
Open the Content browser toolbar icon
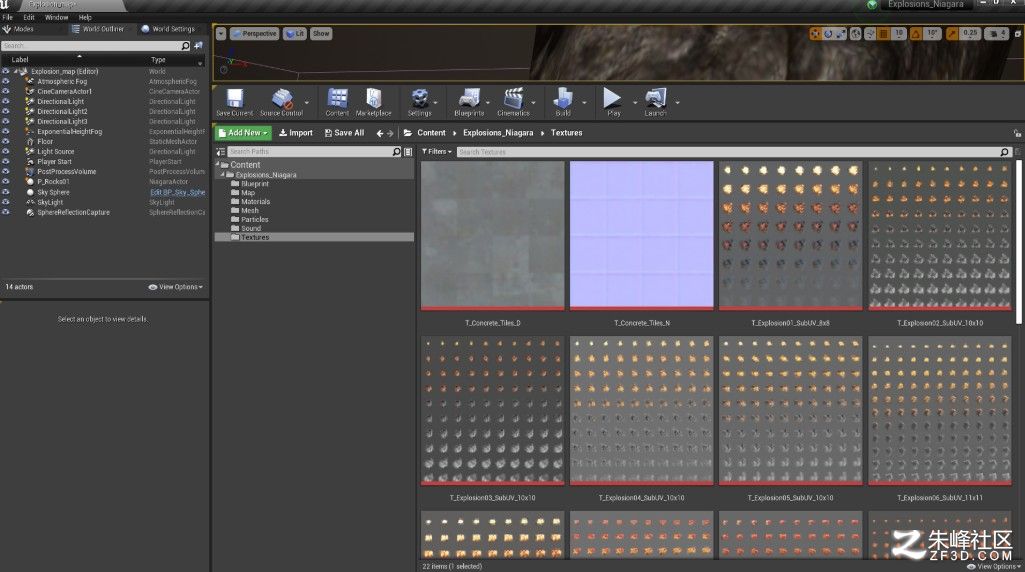337,99
